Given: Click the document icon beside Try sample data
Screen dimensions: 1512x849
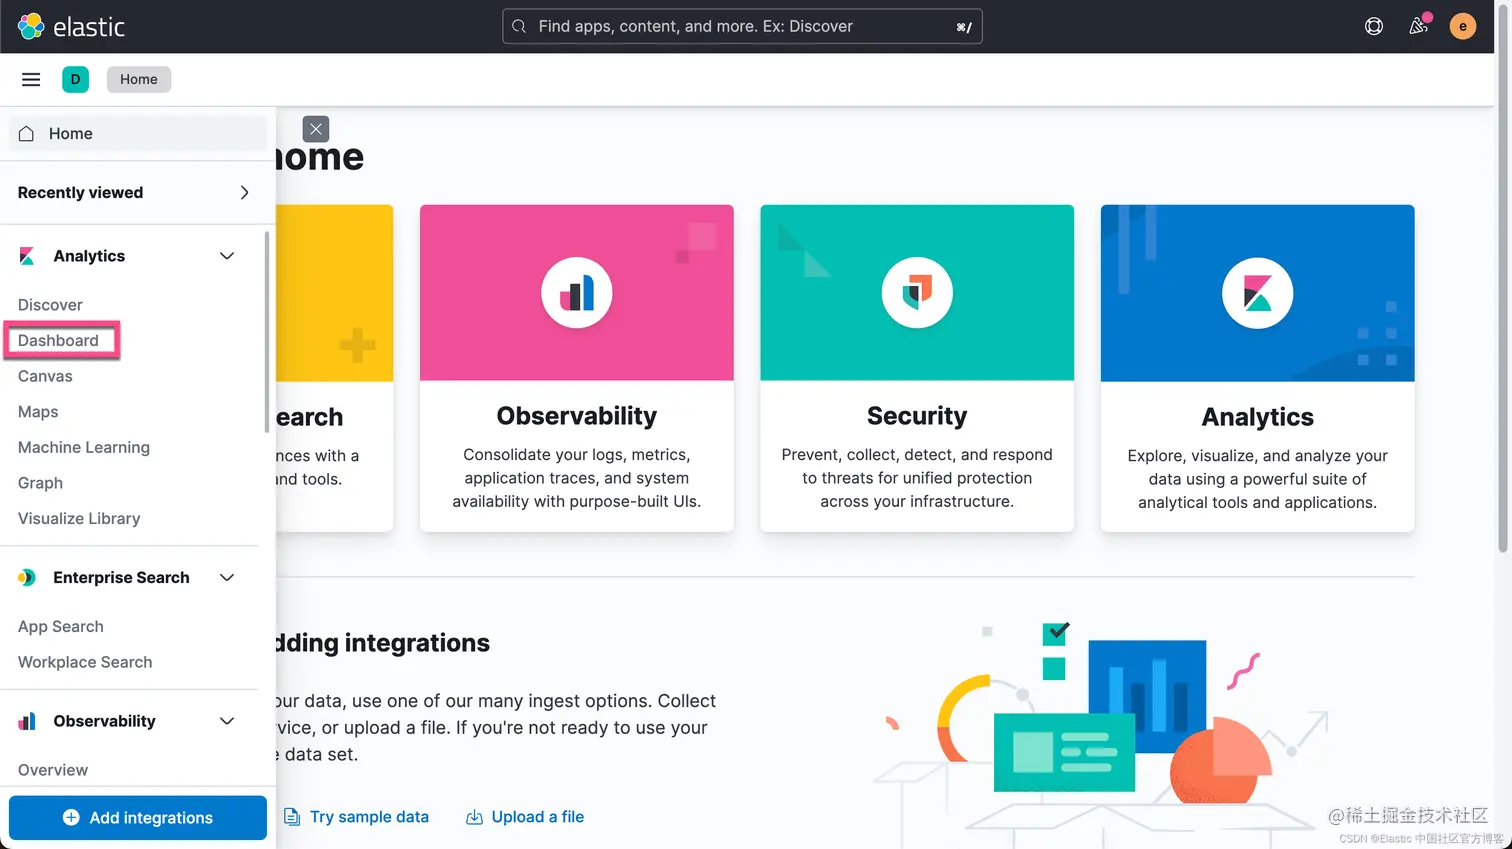Looking at the screenshot, I should [x=291, y=817].
